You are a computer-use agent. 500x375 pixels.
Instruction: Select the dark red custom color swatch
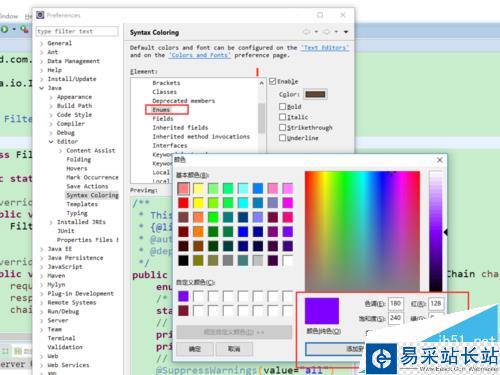click(183, 311)
